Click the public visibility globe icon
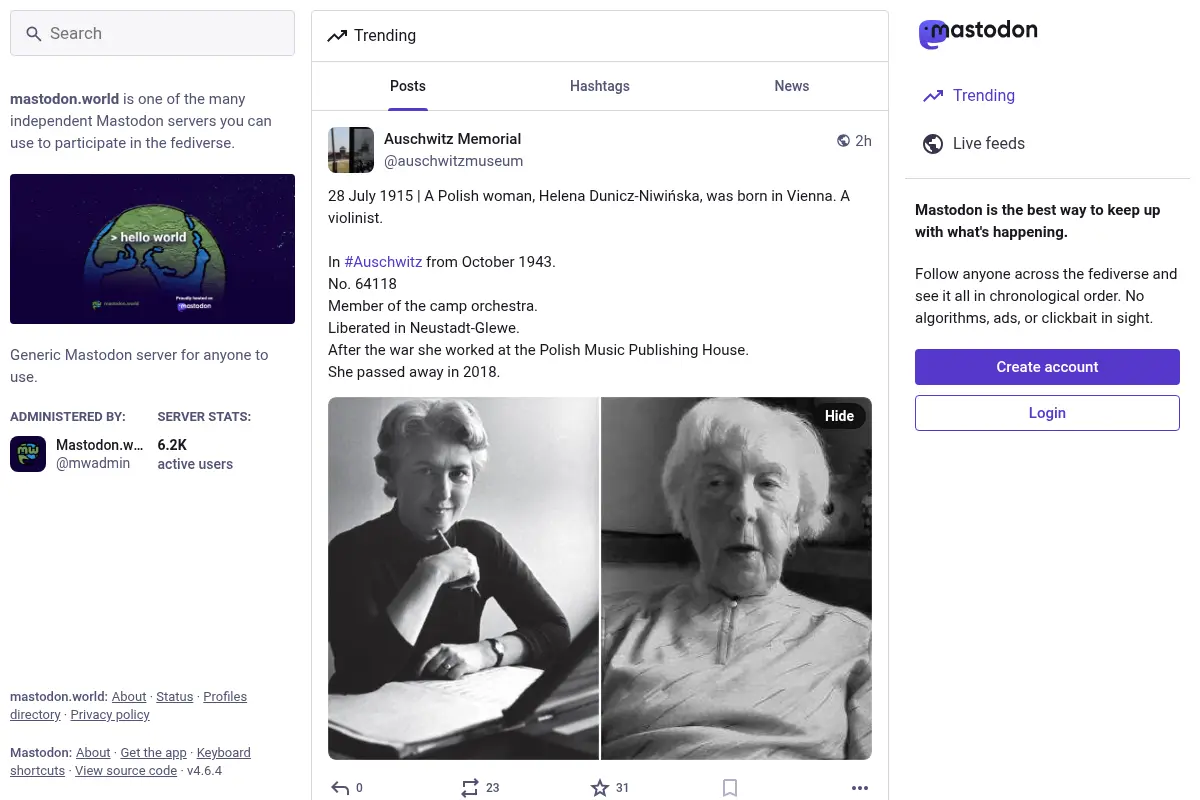 [843, 141]
